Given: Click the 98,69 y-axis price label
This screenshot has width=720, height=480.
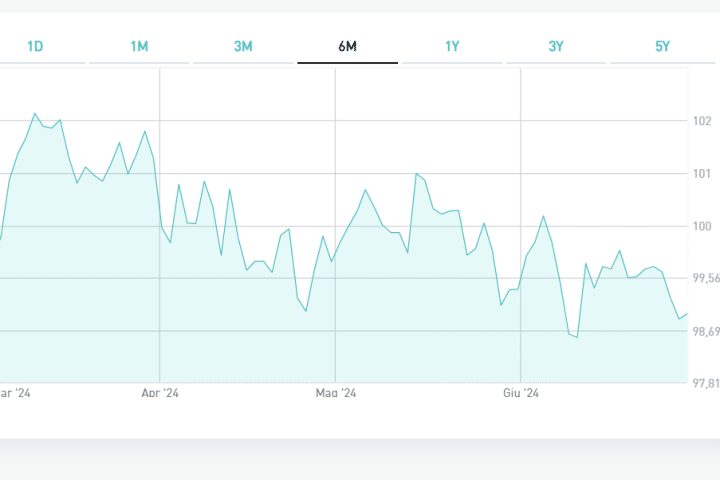Looking at the screenshot, I should pos(705,331).
